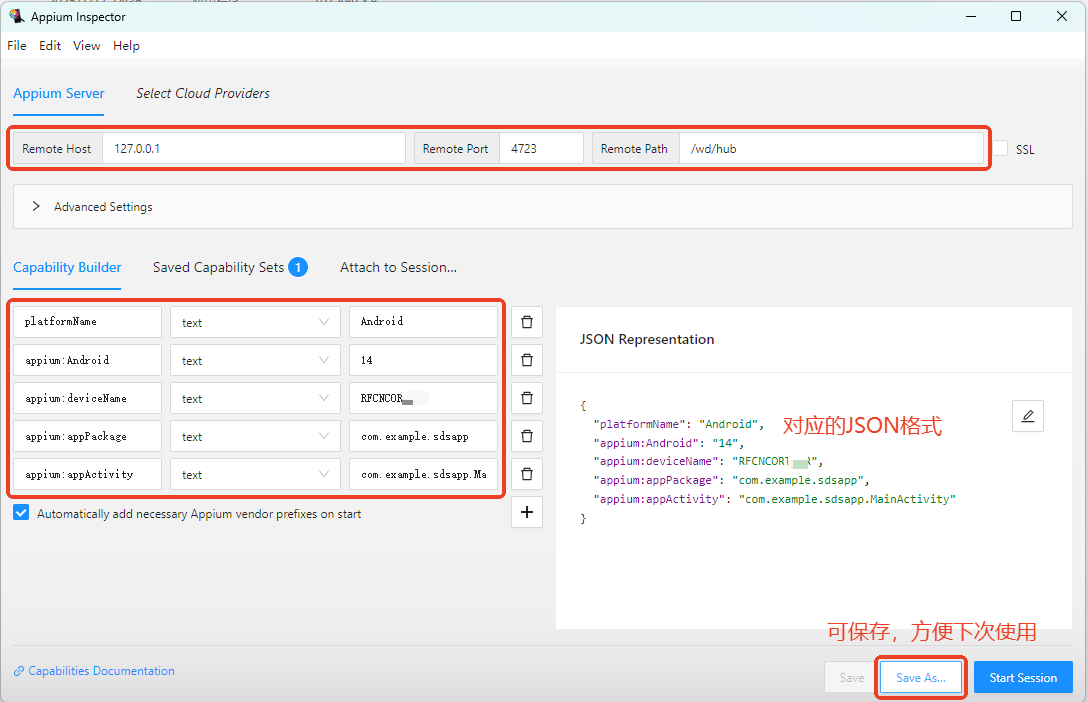Expand Advanced Settings section
The width and height of the screenshot is (1088, 702).
(543, 207)
